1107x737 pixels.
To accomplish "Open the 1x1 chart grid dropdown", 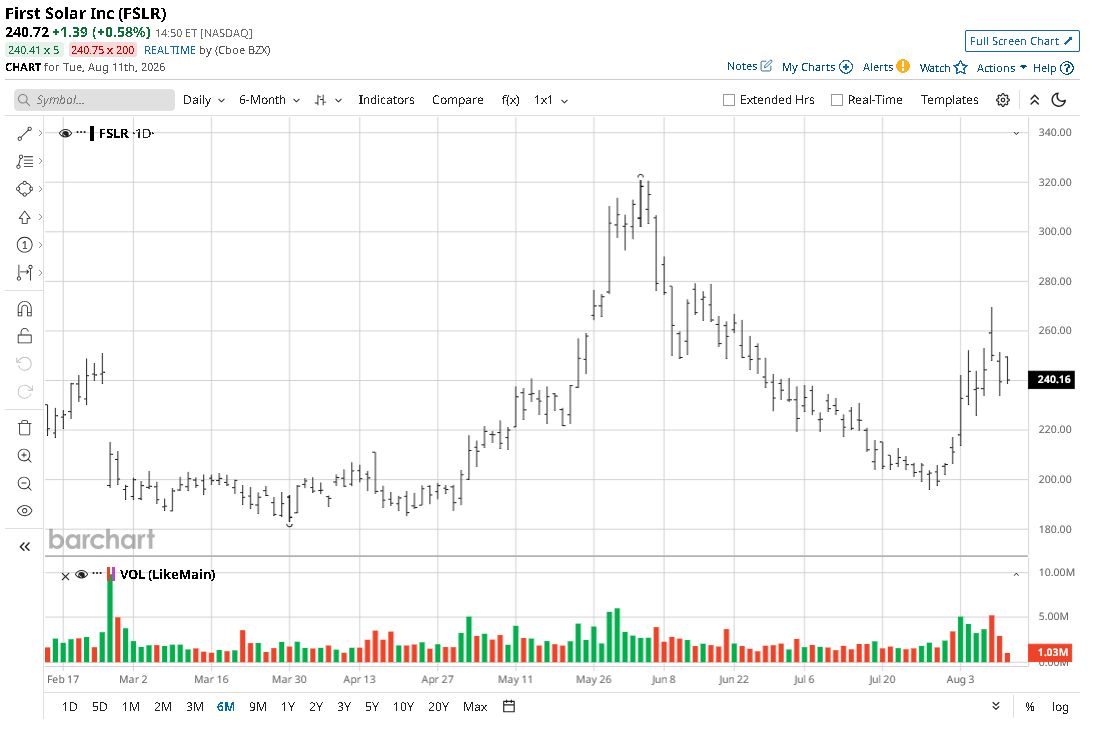I will pos(551,100).
